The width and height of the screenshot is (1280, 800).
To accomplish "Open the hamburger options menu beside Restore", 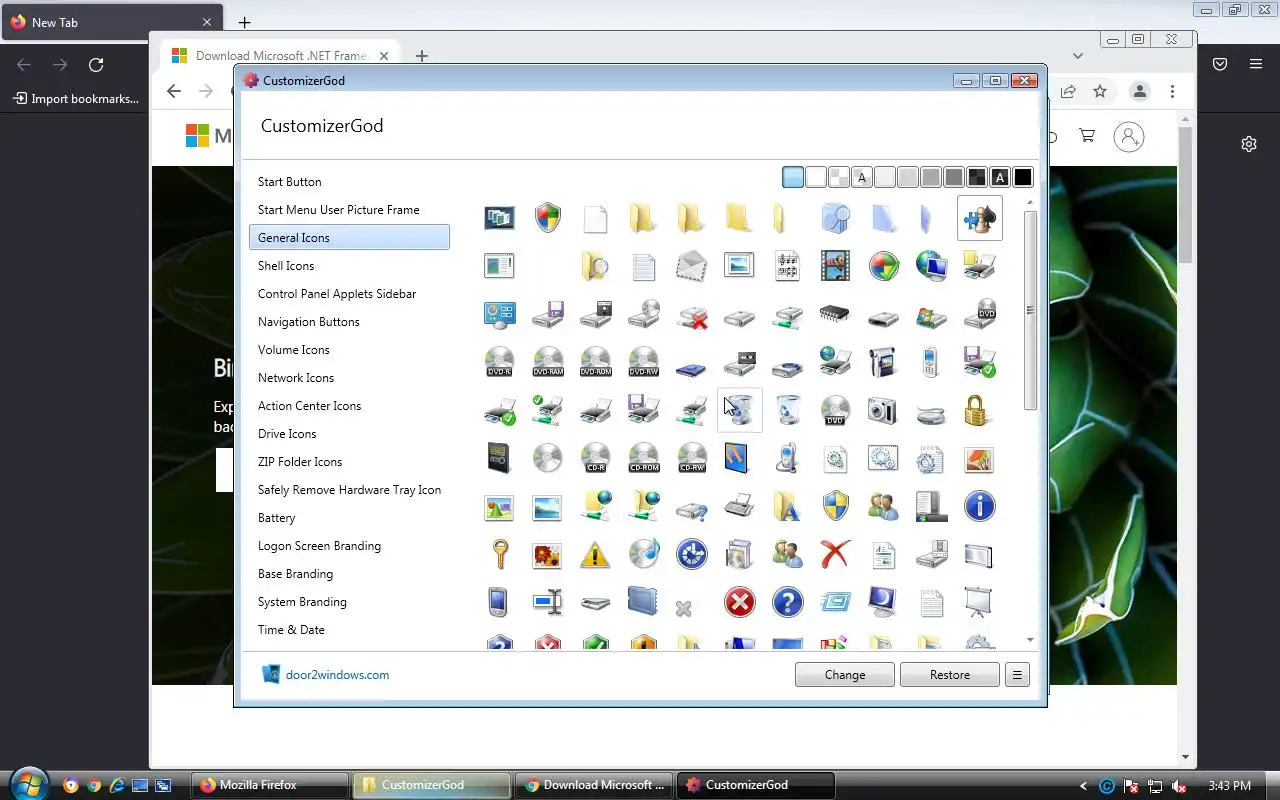I will click(1017, 675).
